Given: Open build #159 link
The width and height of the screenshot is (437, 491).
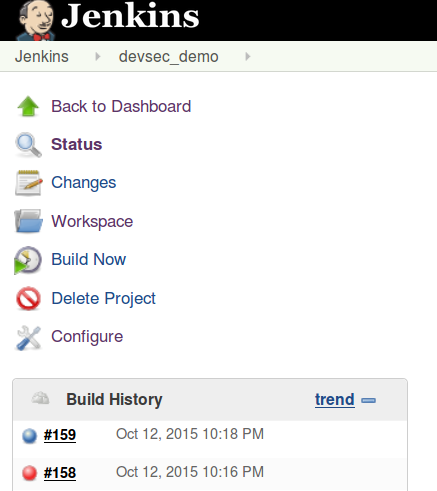Looking at the screenshot, I should coord(60,435).
